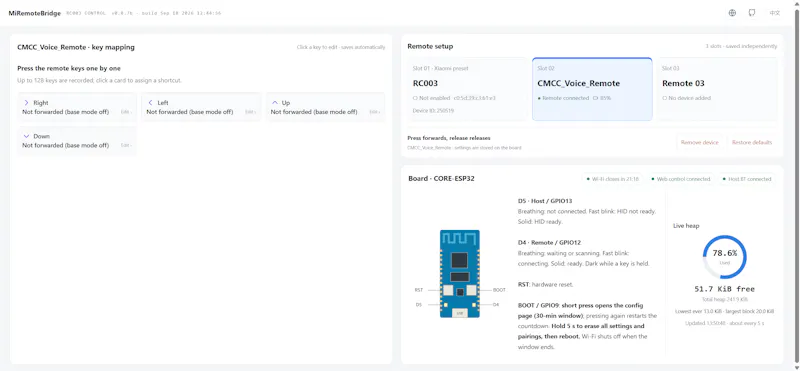This screenshot has height=371, width=800.
Task: Click the 'D5 - Host / GPIO13' heading
Action: click(545, 201)
